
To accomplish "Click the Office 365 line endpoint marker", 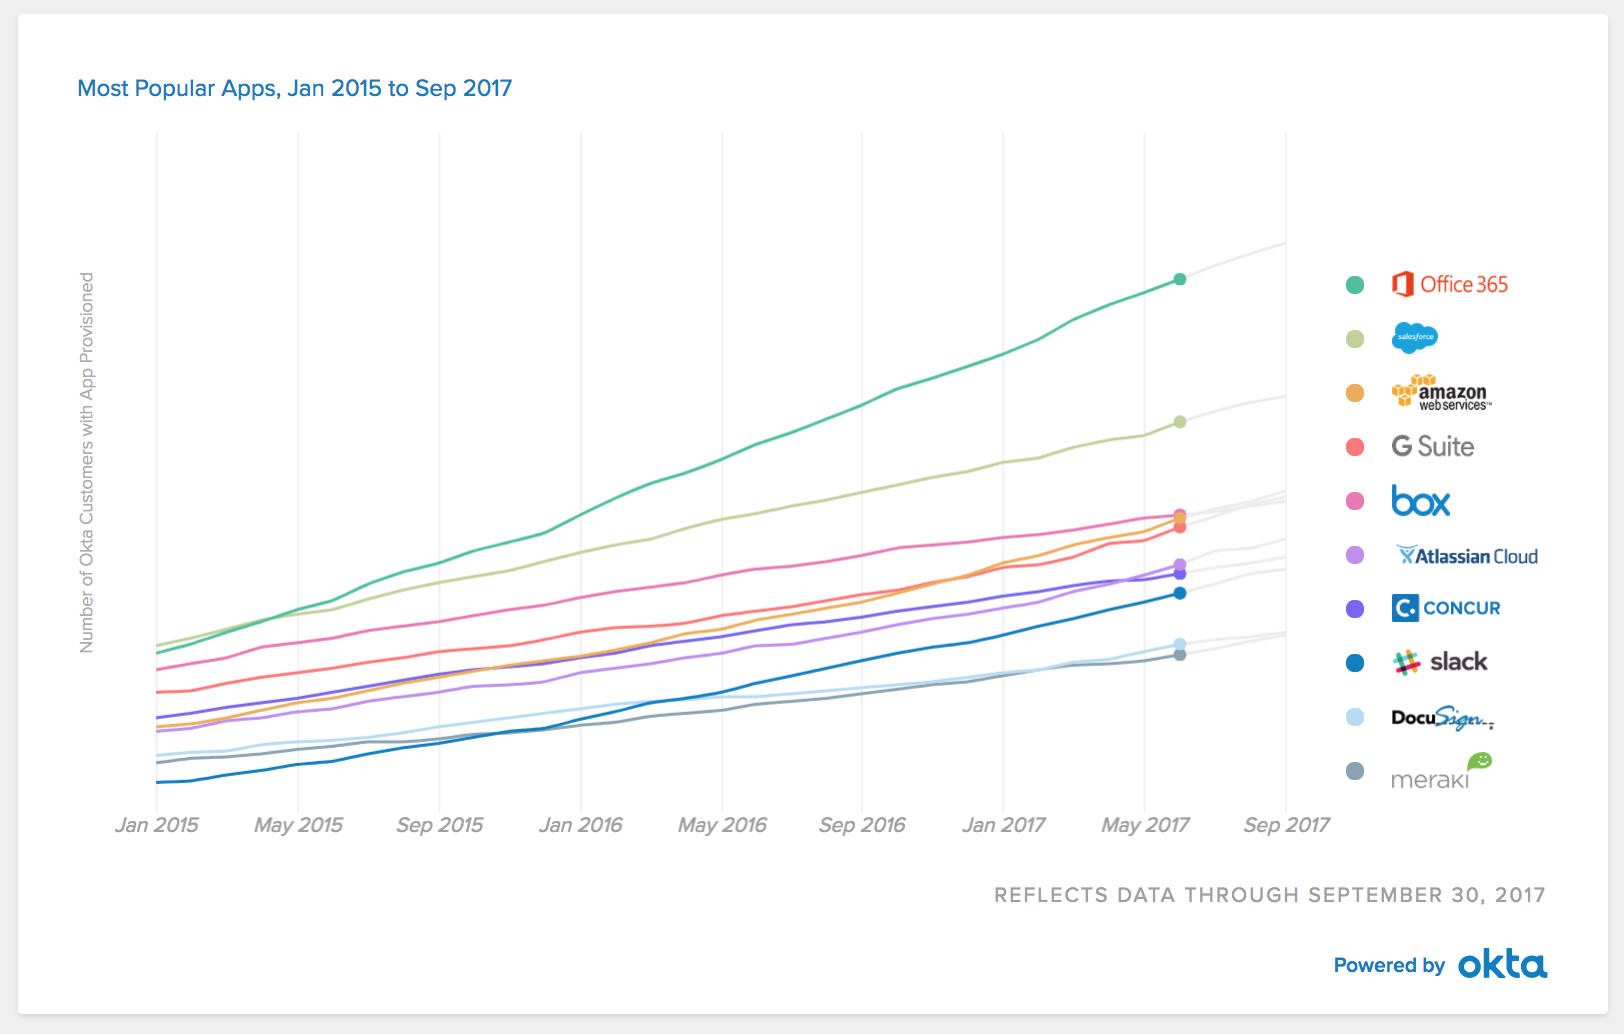I will (x=1180, y=279).
